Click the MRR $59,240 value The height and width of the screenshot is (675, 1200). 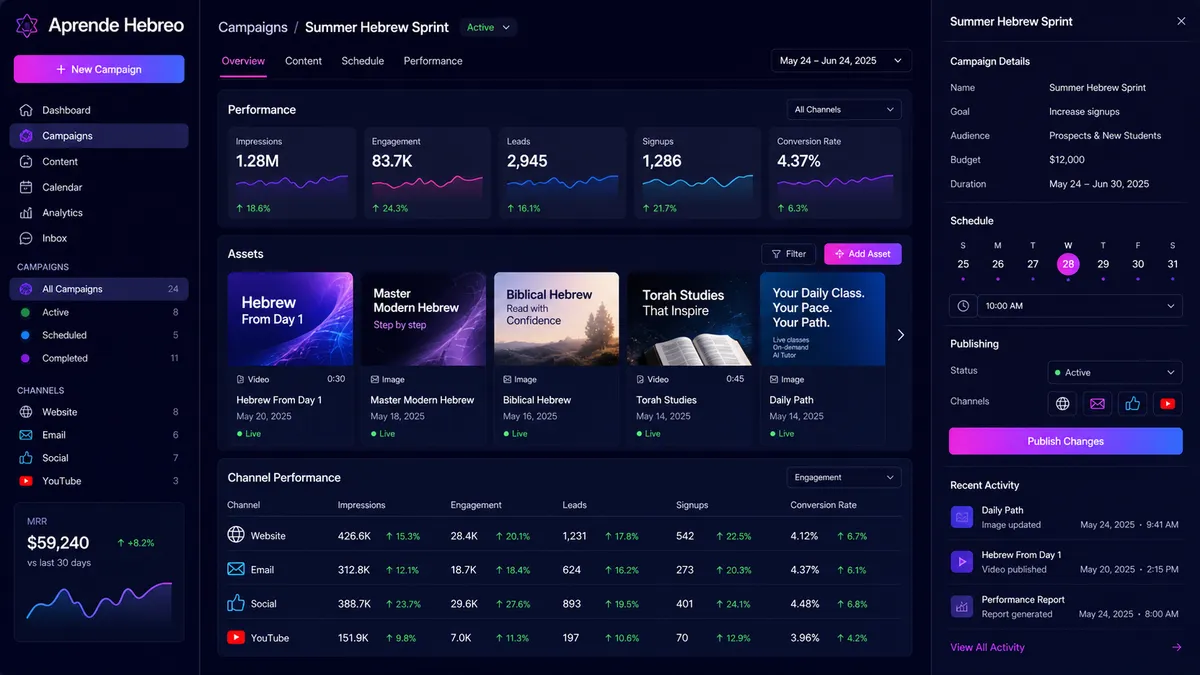pyautogui.click(x=58, y=543)
